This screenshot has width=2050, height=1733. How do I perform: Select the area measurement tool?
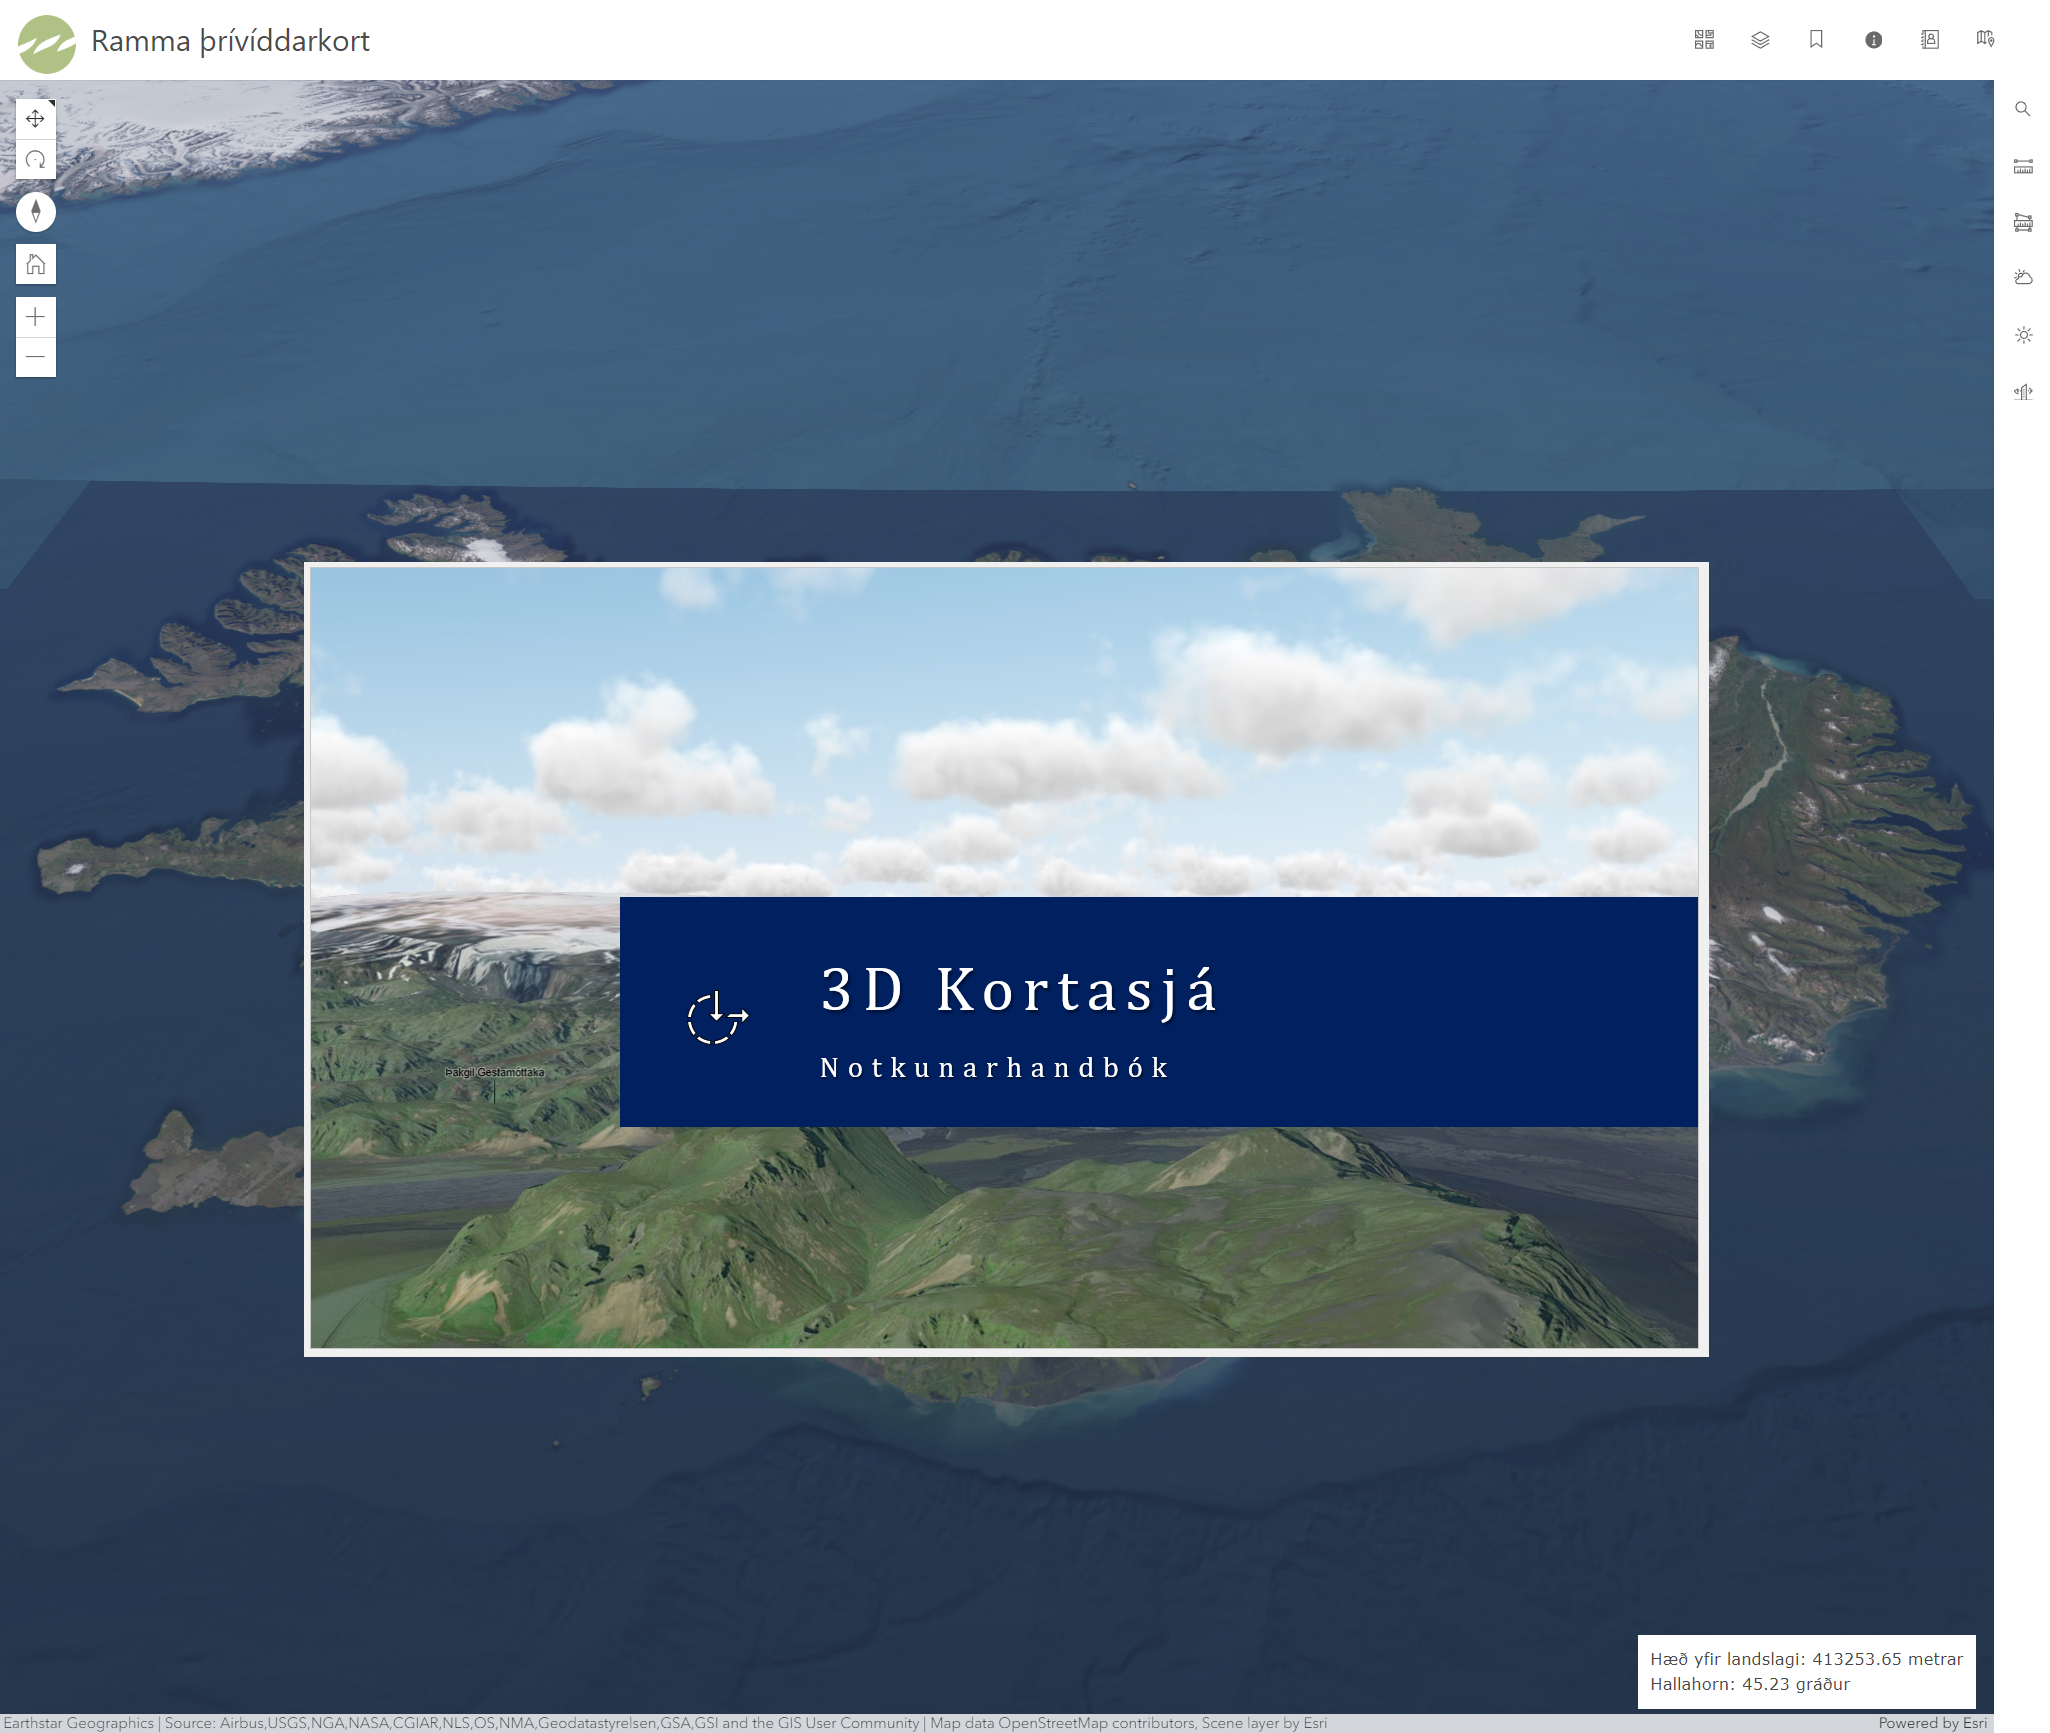coord(2023,222)
